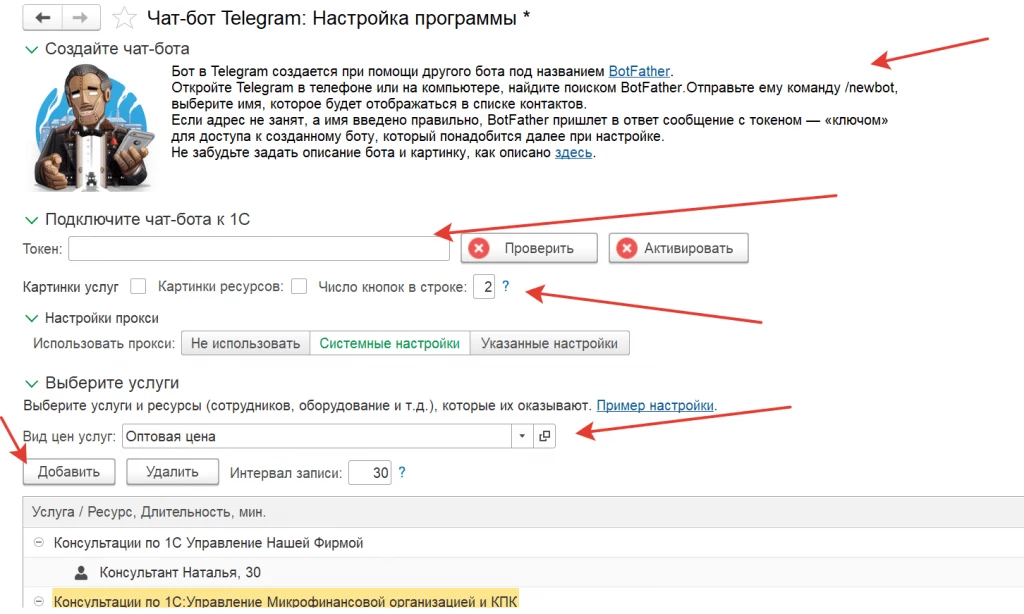Click the back navigation arrow

[x=42, y=18]
